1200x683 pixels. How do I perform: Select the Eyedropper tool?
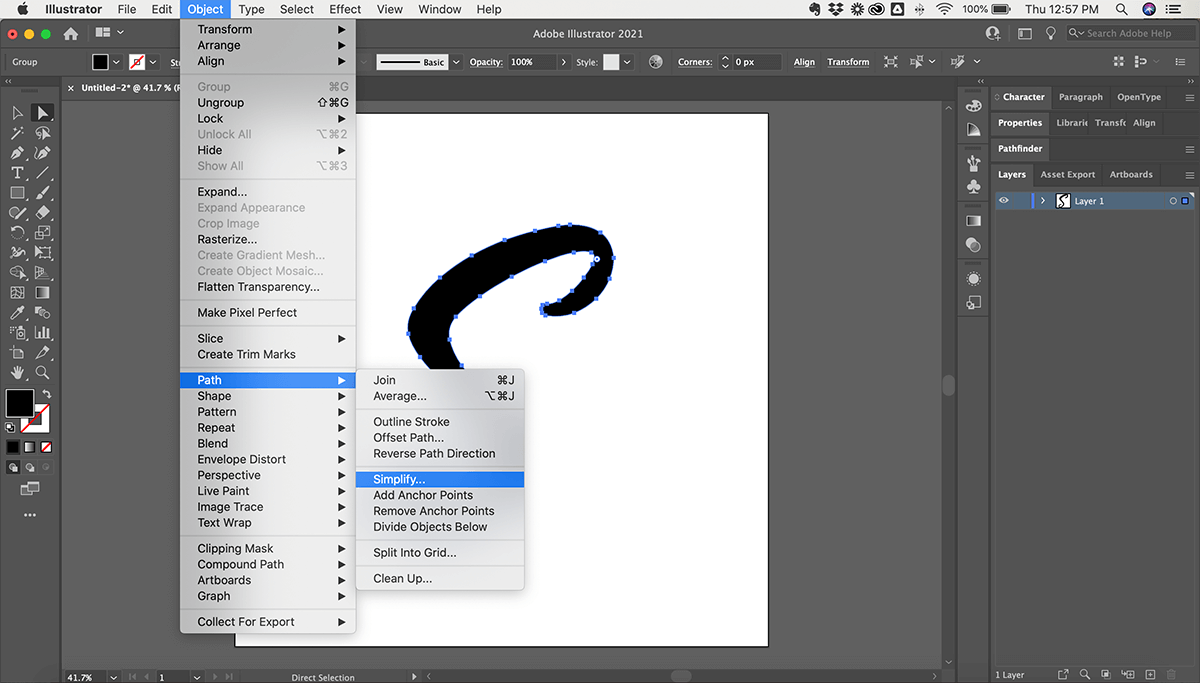click(x=17, y=313)
